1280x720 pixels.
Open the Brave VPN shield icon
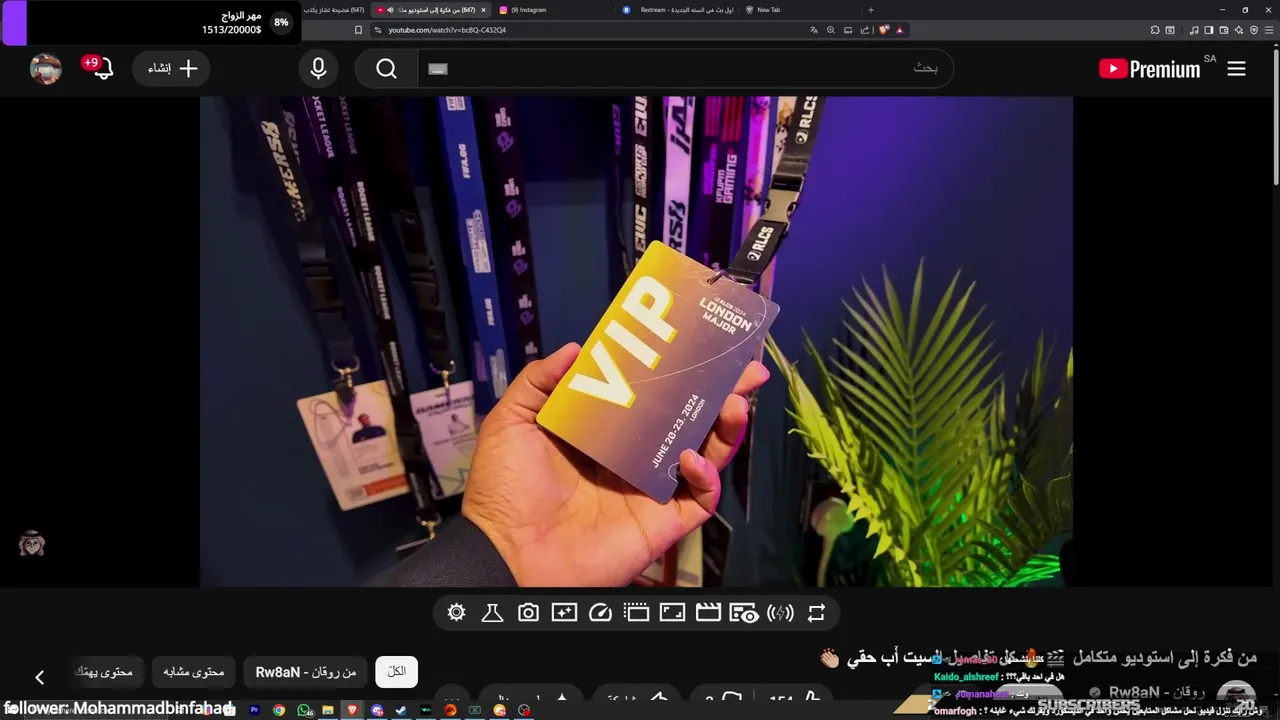click(1254, 30)
